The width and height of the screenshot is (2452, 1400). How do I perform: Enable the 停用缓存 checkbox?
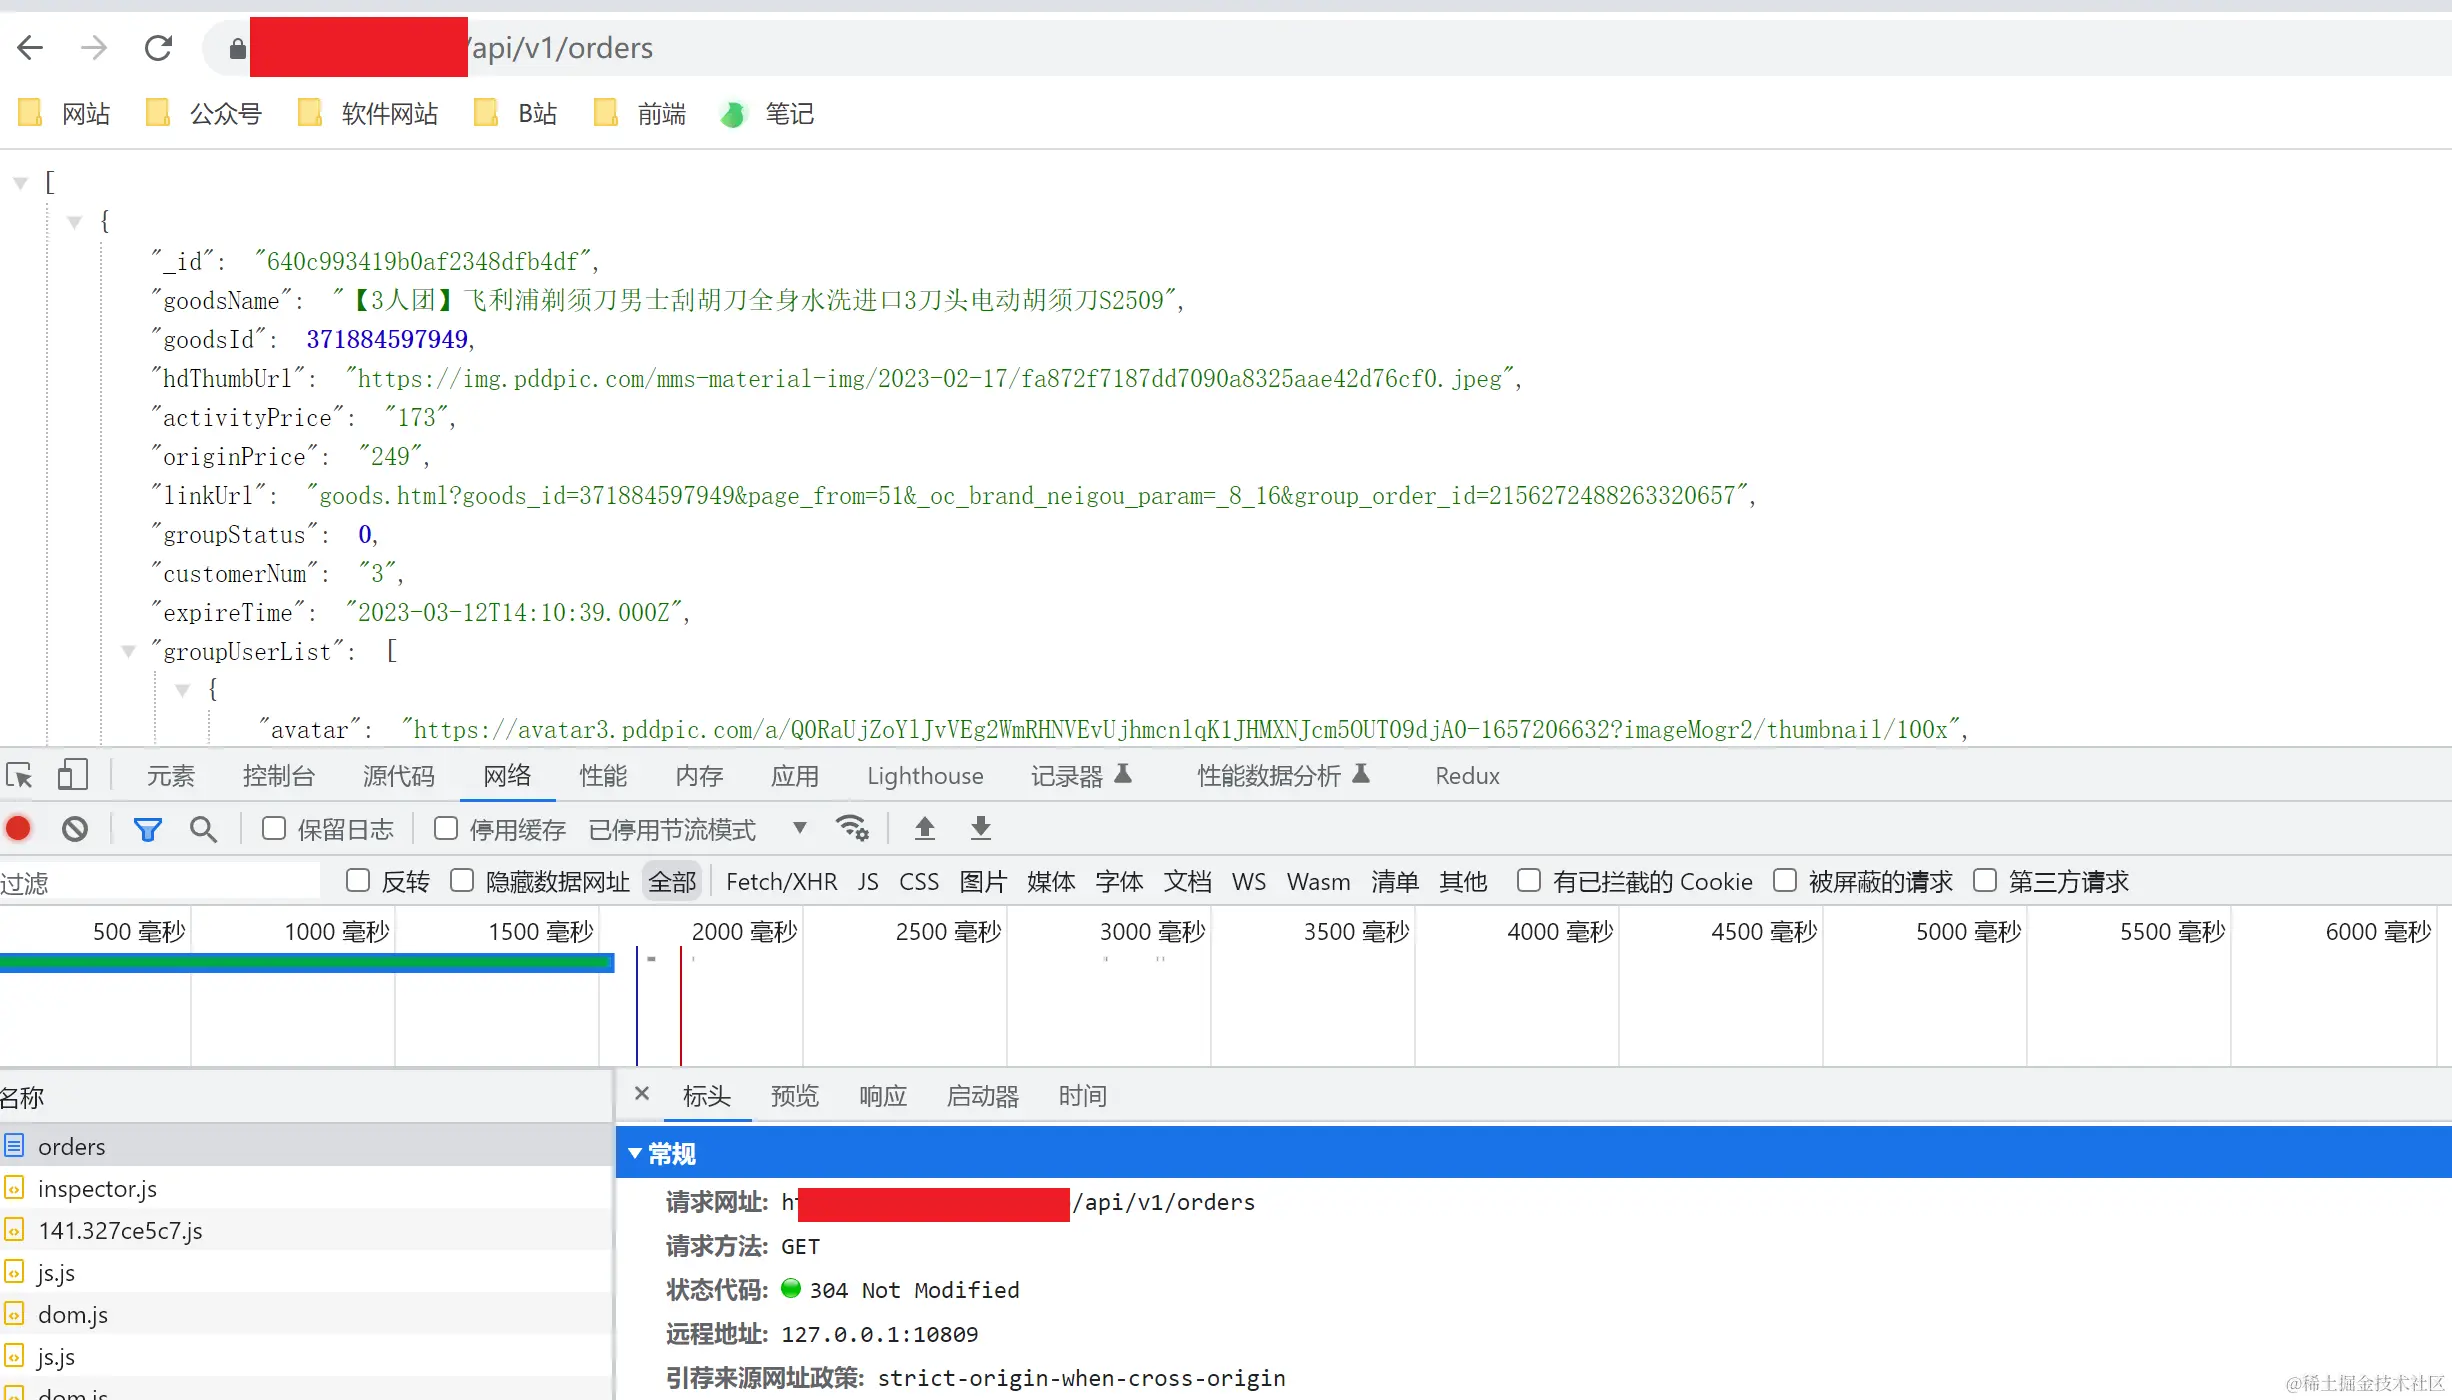[446, 828]
